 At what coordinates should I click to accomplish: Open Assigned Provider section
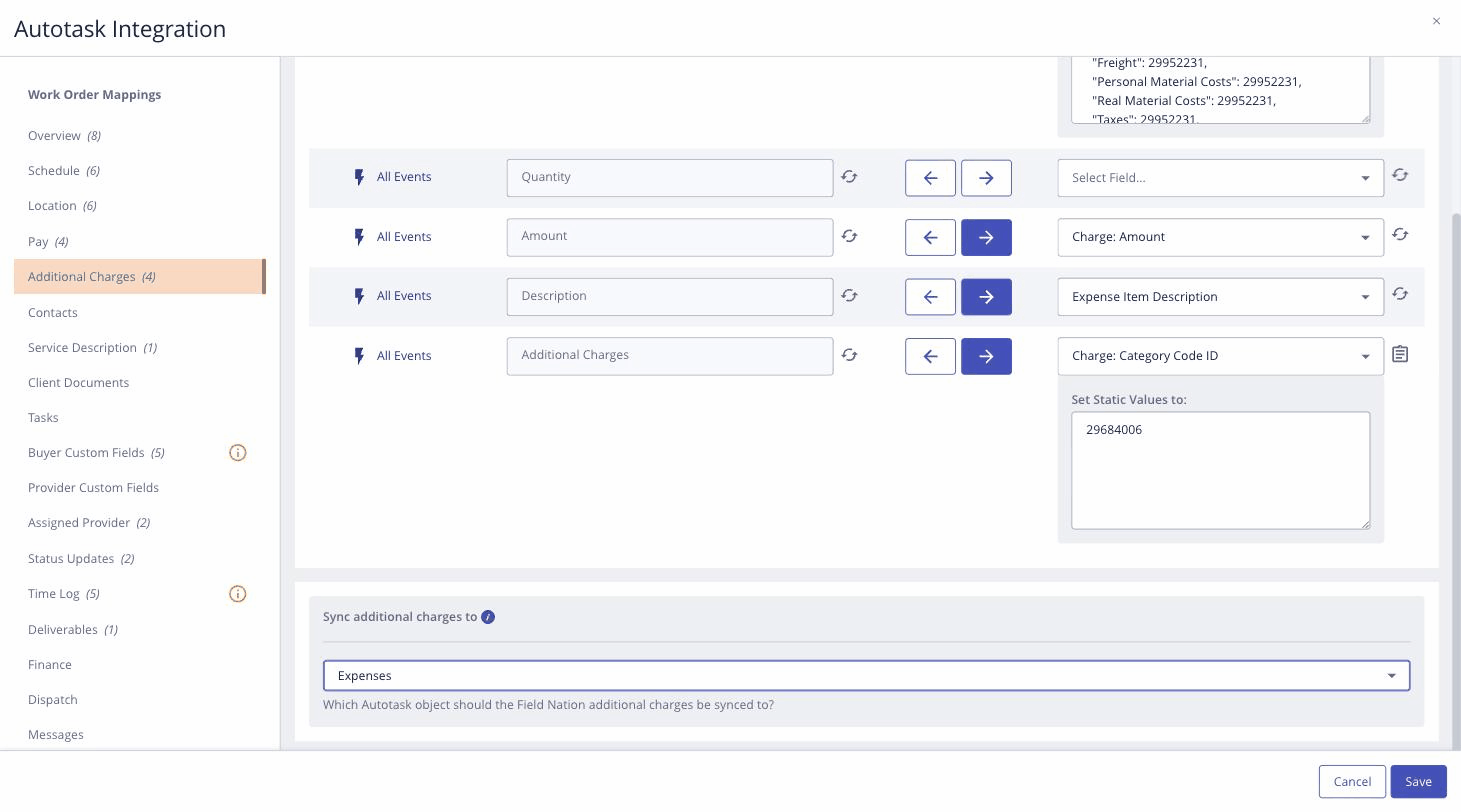[89, 523]
